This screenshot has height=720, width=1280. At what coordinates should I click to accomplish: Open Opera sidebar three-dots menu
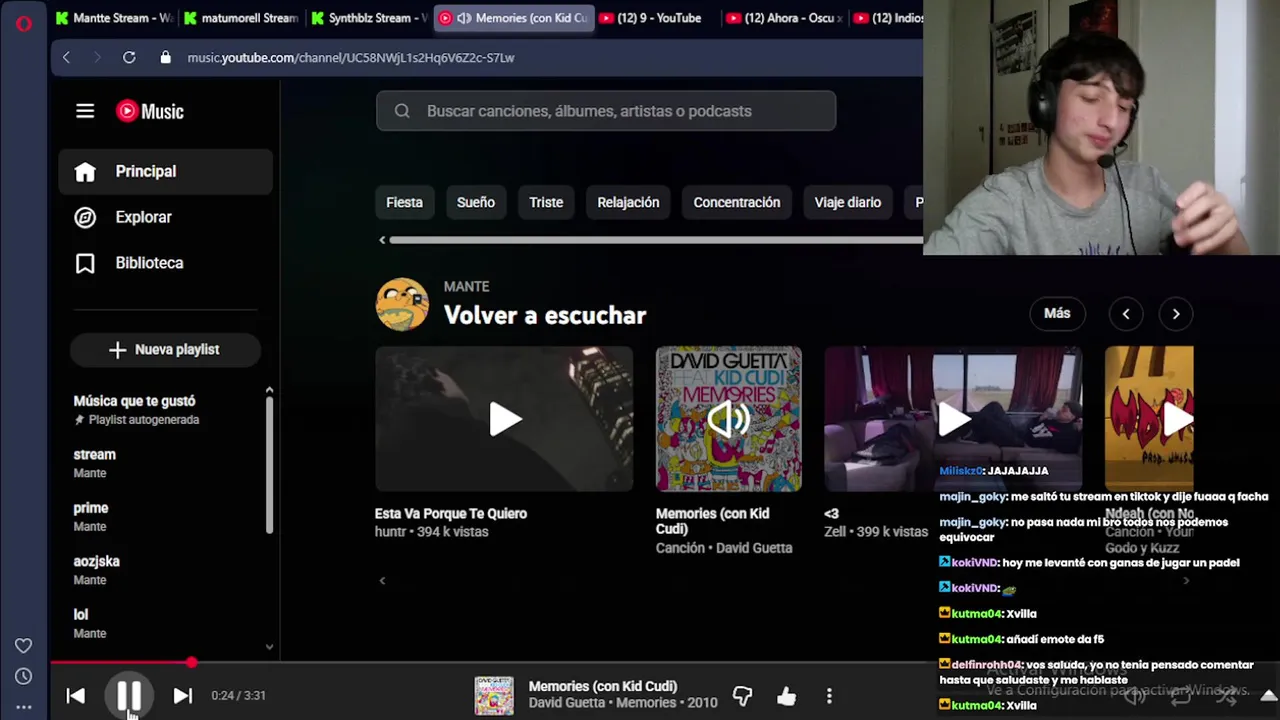click(x=24, y=707)
